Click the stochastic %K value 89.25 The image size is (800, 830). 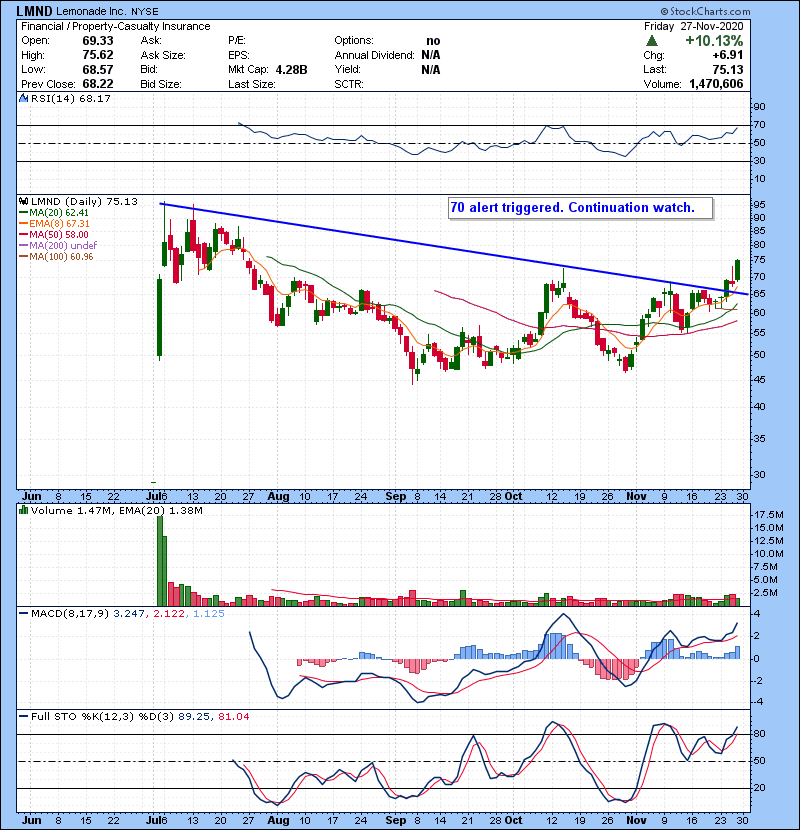pyautogui.click(x=193, y=717)
